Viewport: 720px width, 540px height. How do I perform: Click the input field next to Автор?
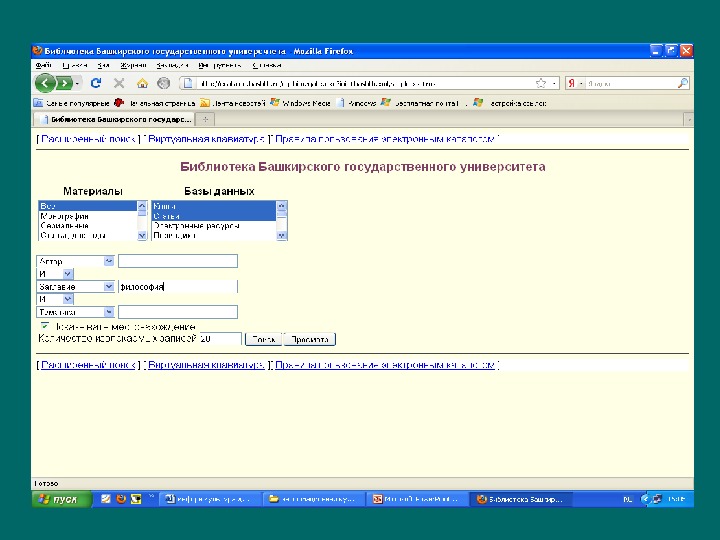178,261
